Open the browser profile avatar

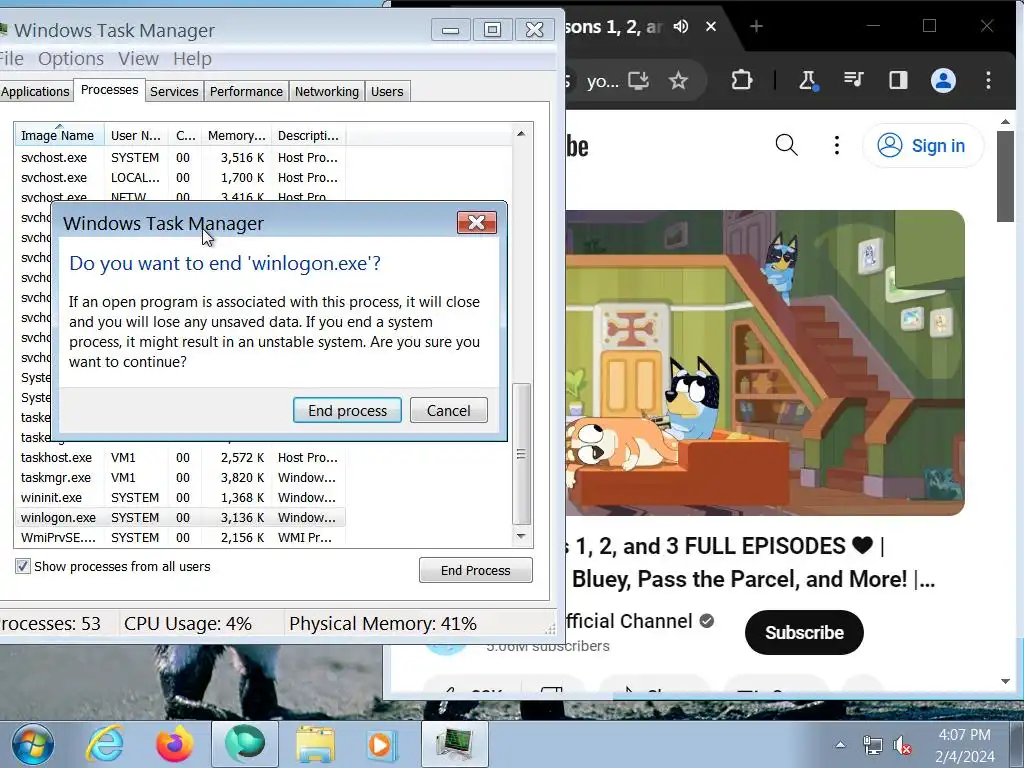pos(943,80)
